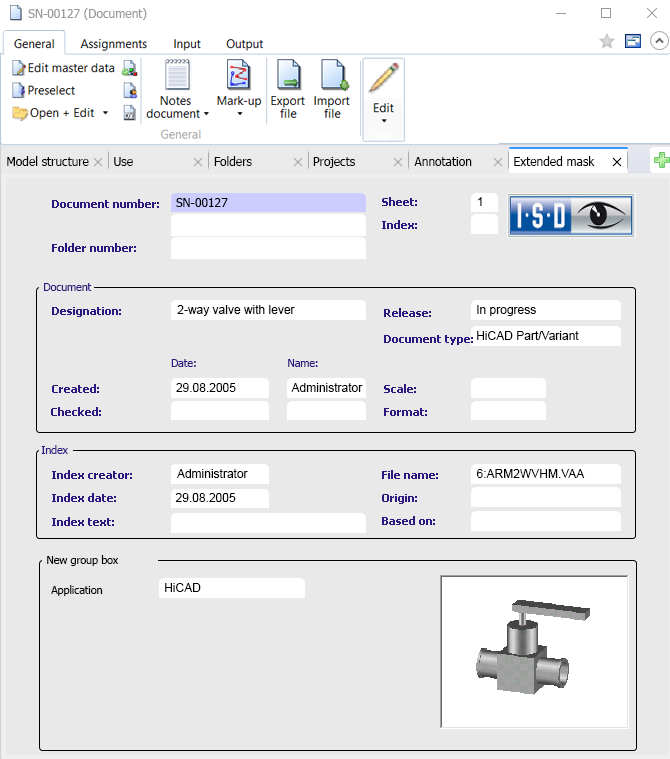Click the ISD eye logo
The image size is (670, 759).
click(x=571, y=215)
